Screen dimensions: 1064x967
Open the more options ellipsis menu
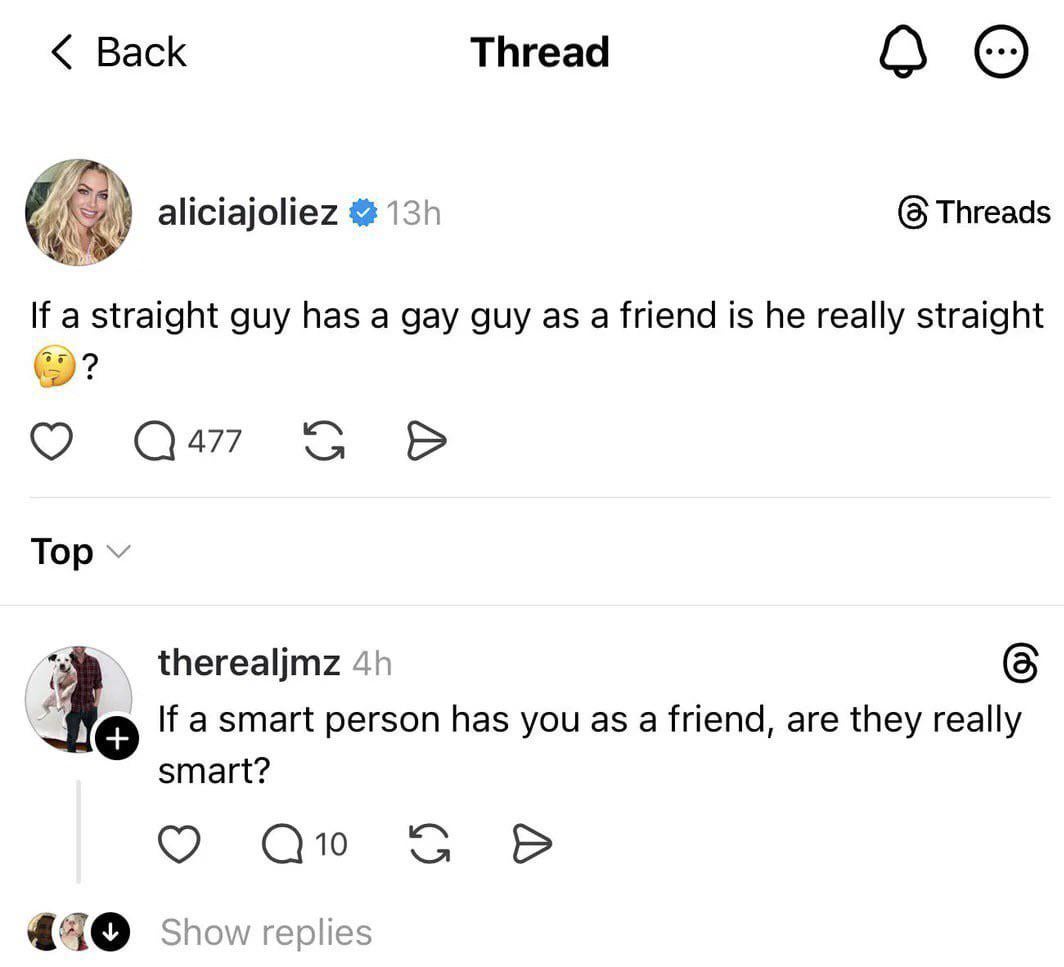tap(1001, 54)
